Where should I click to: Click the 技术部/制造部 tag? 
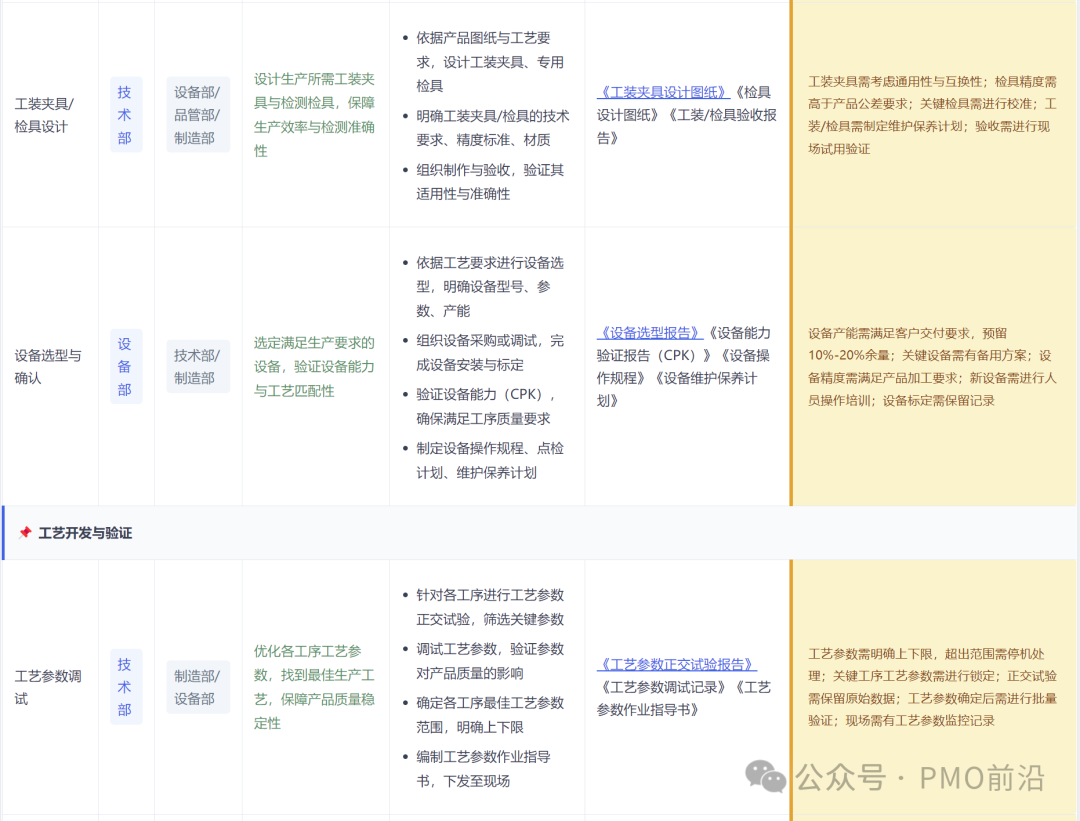[197, 366]
